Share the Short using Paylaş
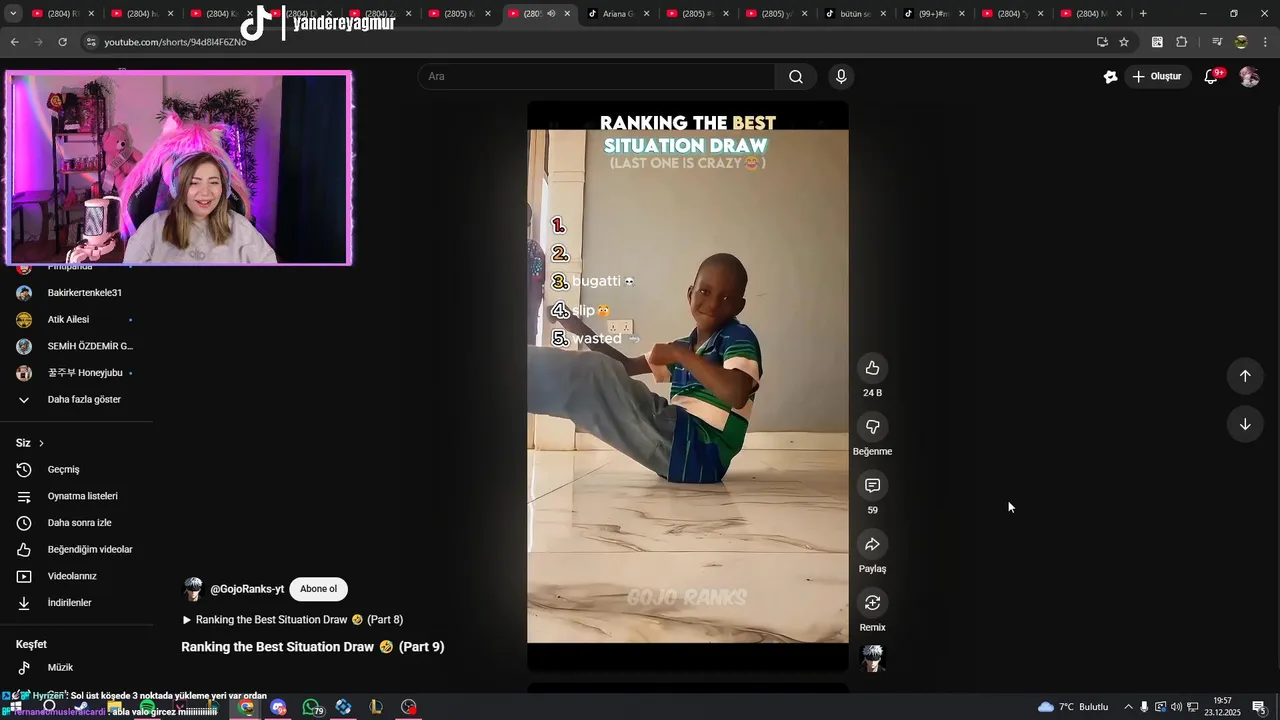 click(x=872, y=544)
